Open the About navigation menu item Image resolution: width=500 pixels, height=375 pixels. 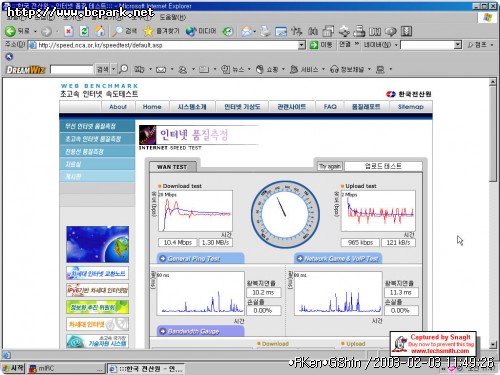pyautogui.click(x=118, y=107)
